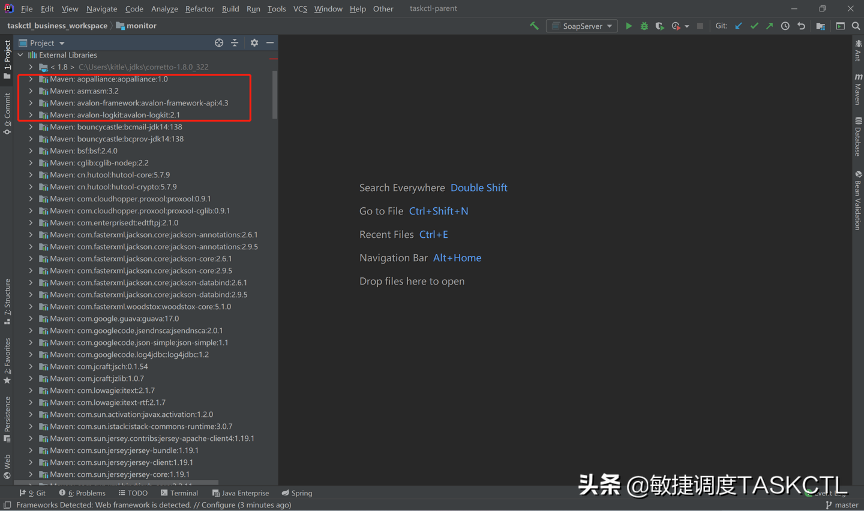
Task: Expand Maven: asm:asm:3.2 node
Action: (x=31, y=91)
